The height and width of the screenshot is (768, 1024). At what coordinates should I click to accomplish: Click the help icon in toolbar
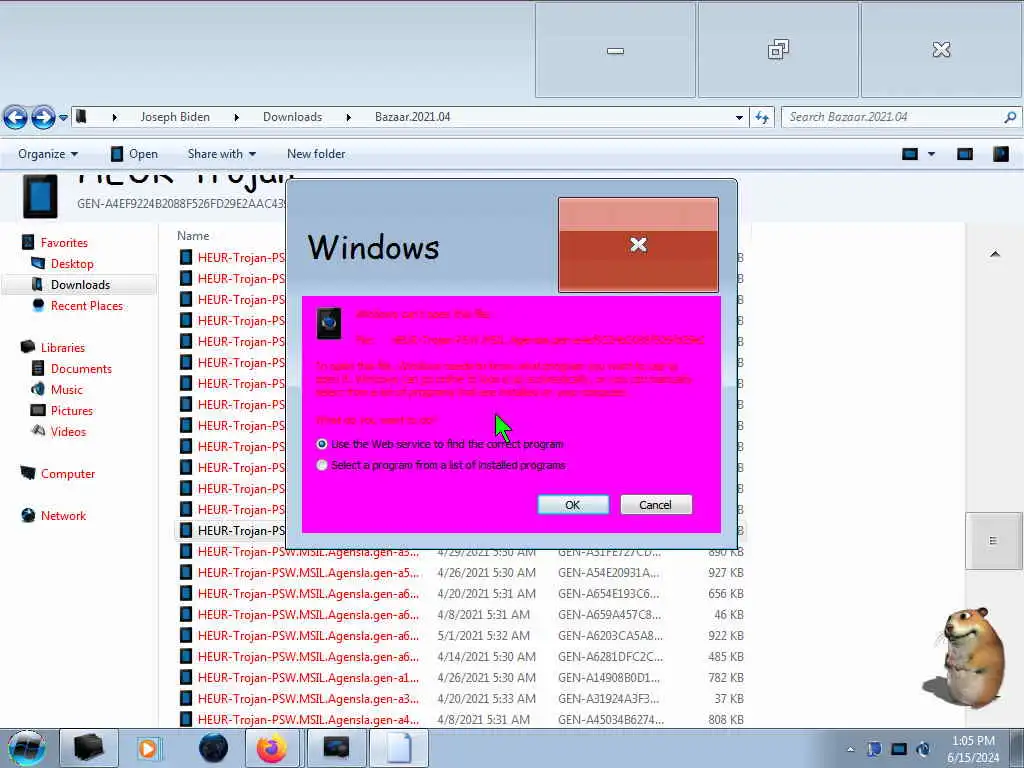pyautogui.click(x=1000, y=154)
